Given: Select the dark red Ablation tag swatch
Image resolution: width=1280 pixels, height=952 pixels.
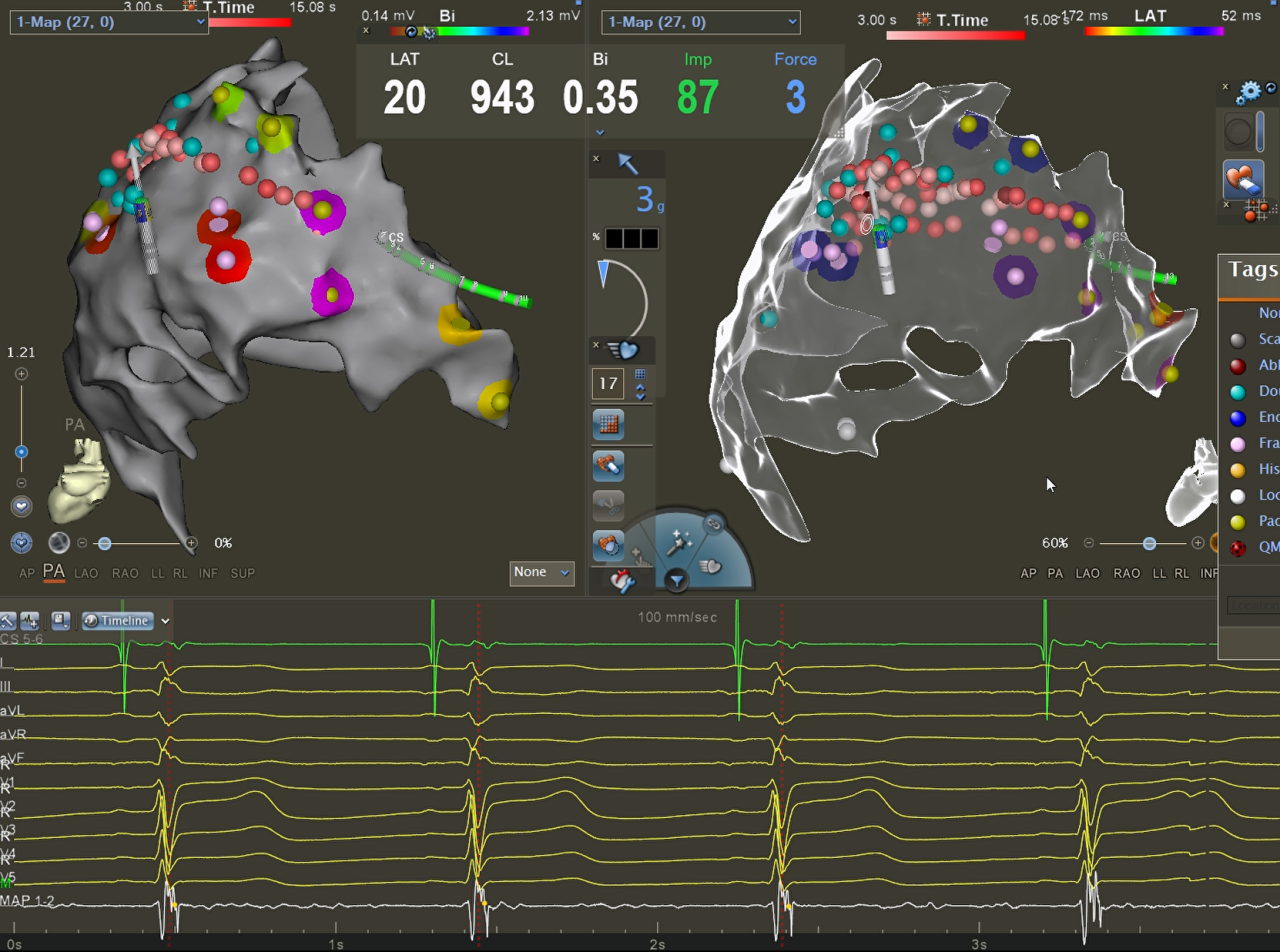Looking at the screenshot, I should click(x=1238, y=366).
